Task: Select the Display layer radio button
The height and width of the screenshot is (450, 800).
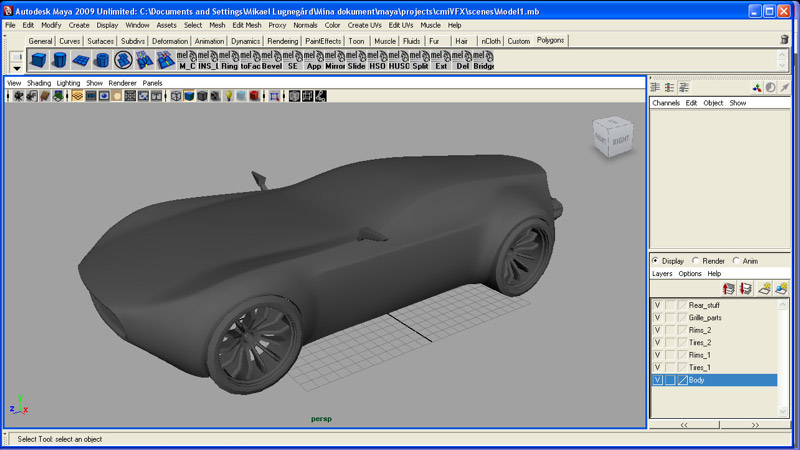Action: [x=656, y=261]
